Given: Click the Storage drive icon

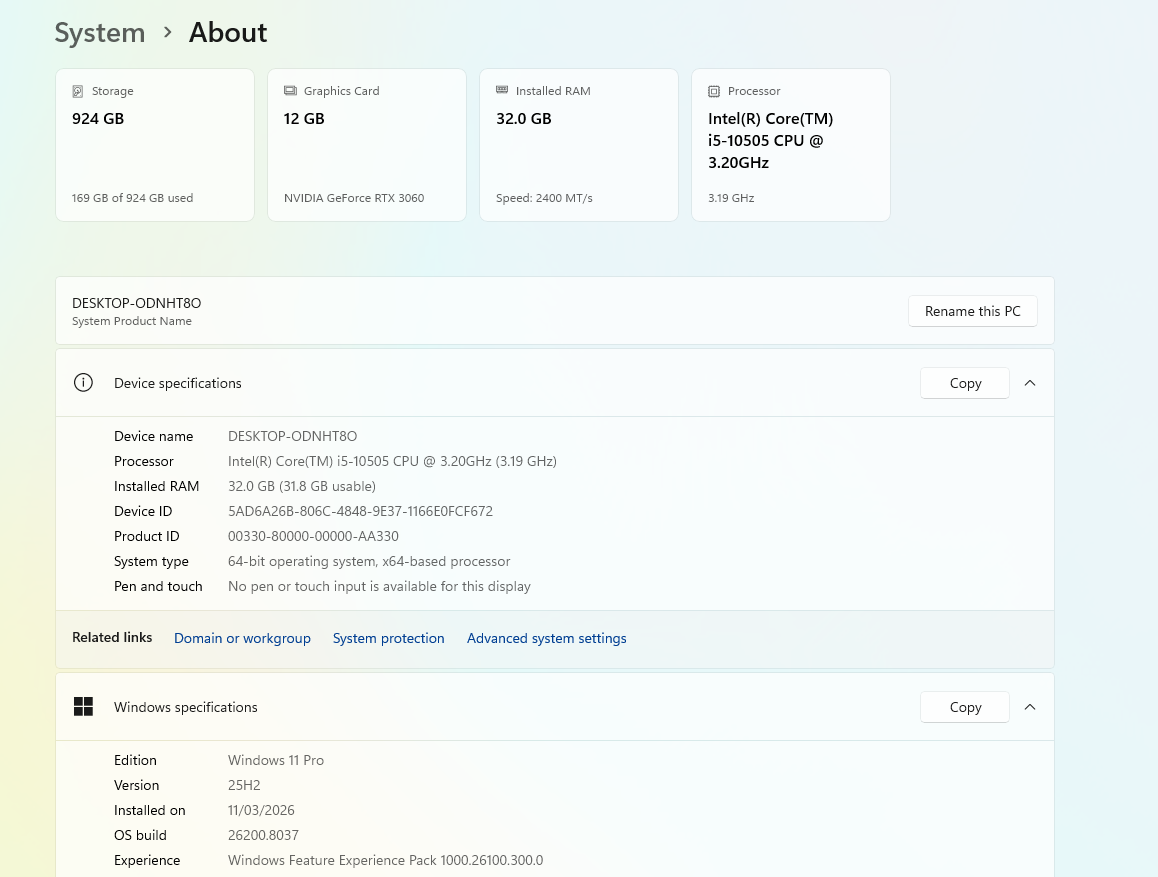Looking at the screenshot, I should click(x=78, y=91).
